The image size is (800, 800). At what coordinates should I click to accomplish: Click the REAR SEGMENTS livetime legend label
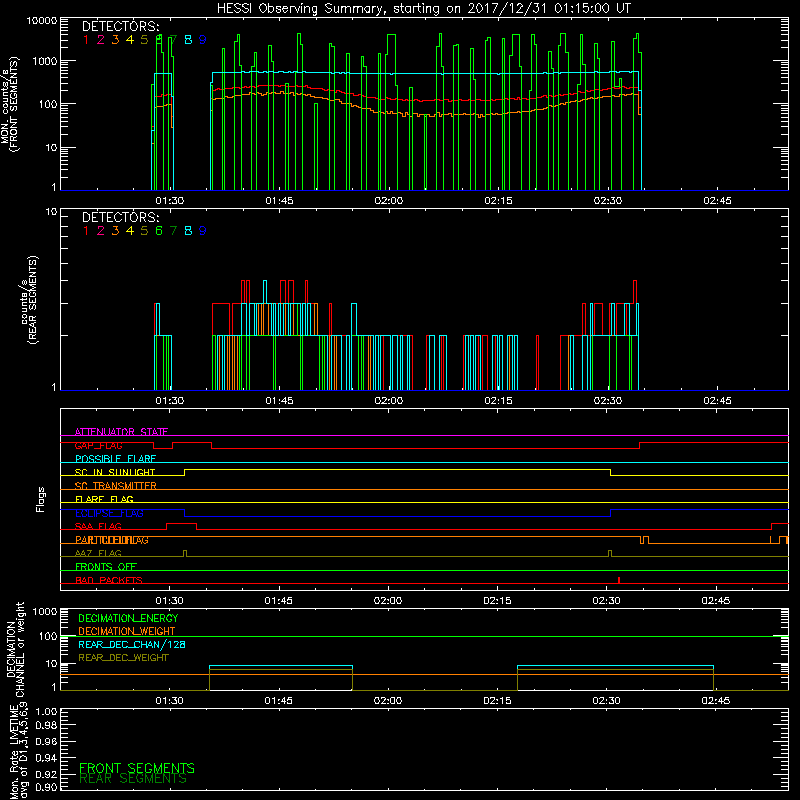pos(133,779)
